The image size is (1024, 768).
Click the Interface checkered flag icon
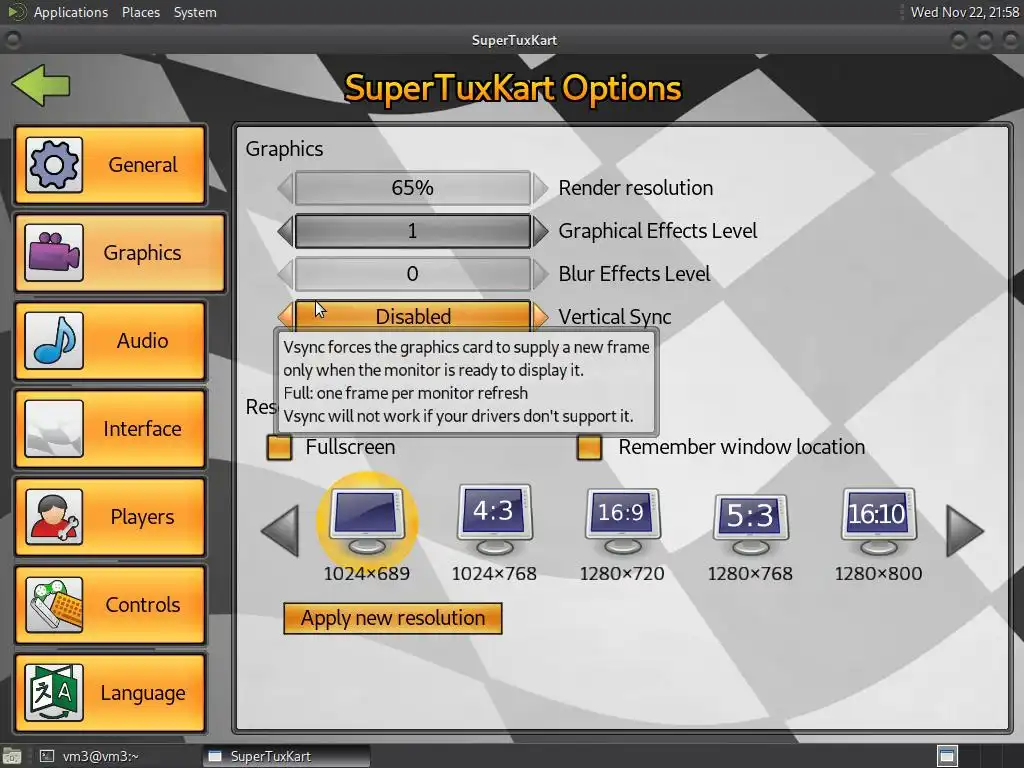54,428
